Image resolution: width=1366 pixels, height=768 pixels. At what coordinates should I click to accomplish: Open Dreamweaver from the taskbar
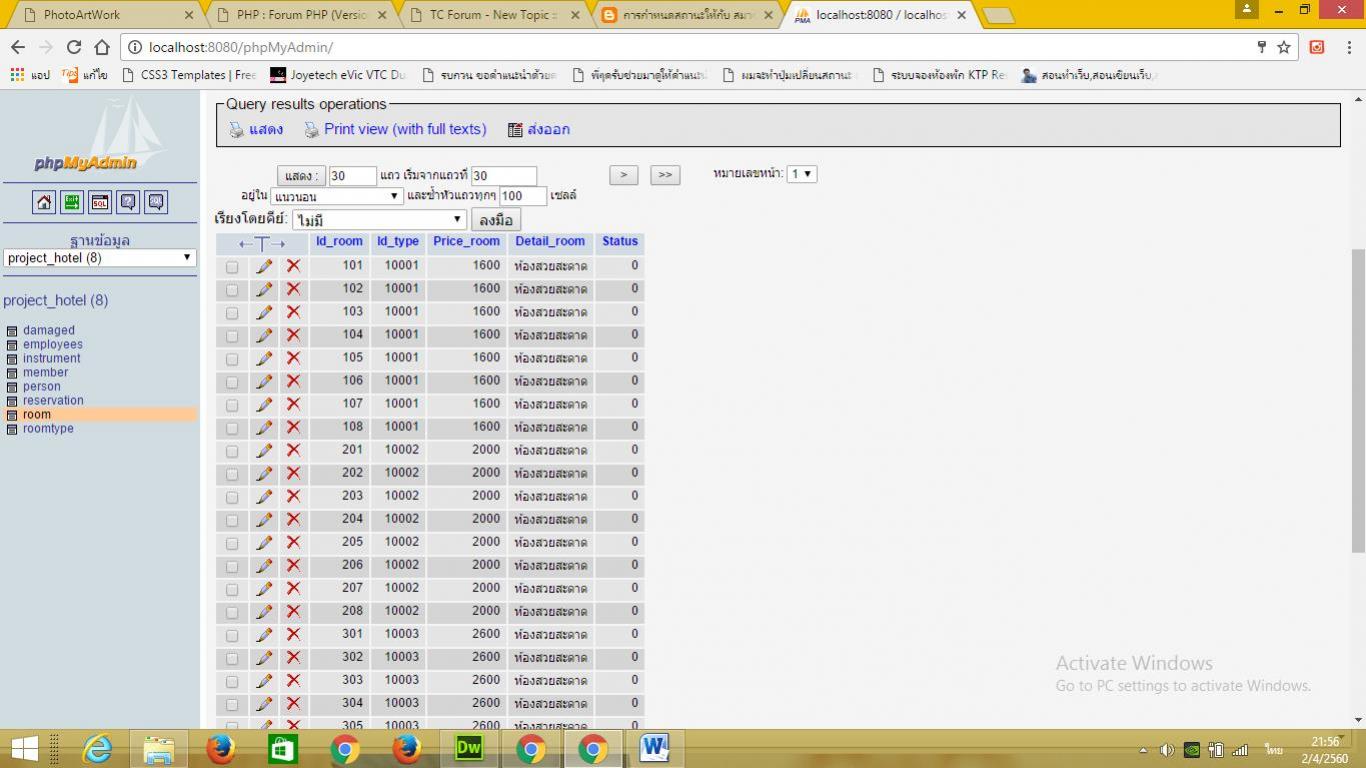tap(468, 748)
